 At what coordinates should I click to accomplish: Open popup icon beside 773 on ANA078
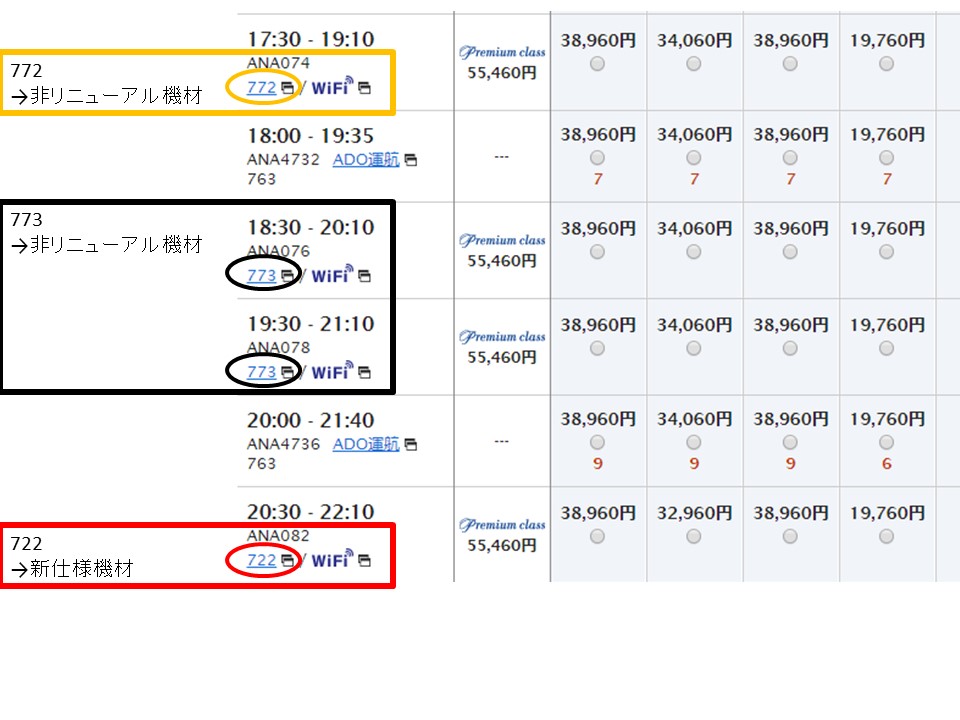click(287, 372)
